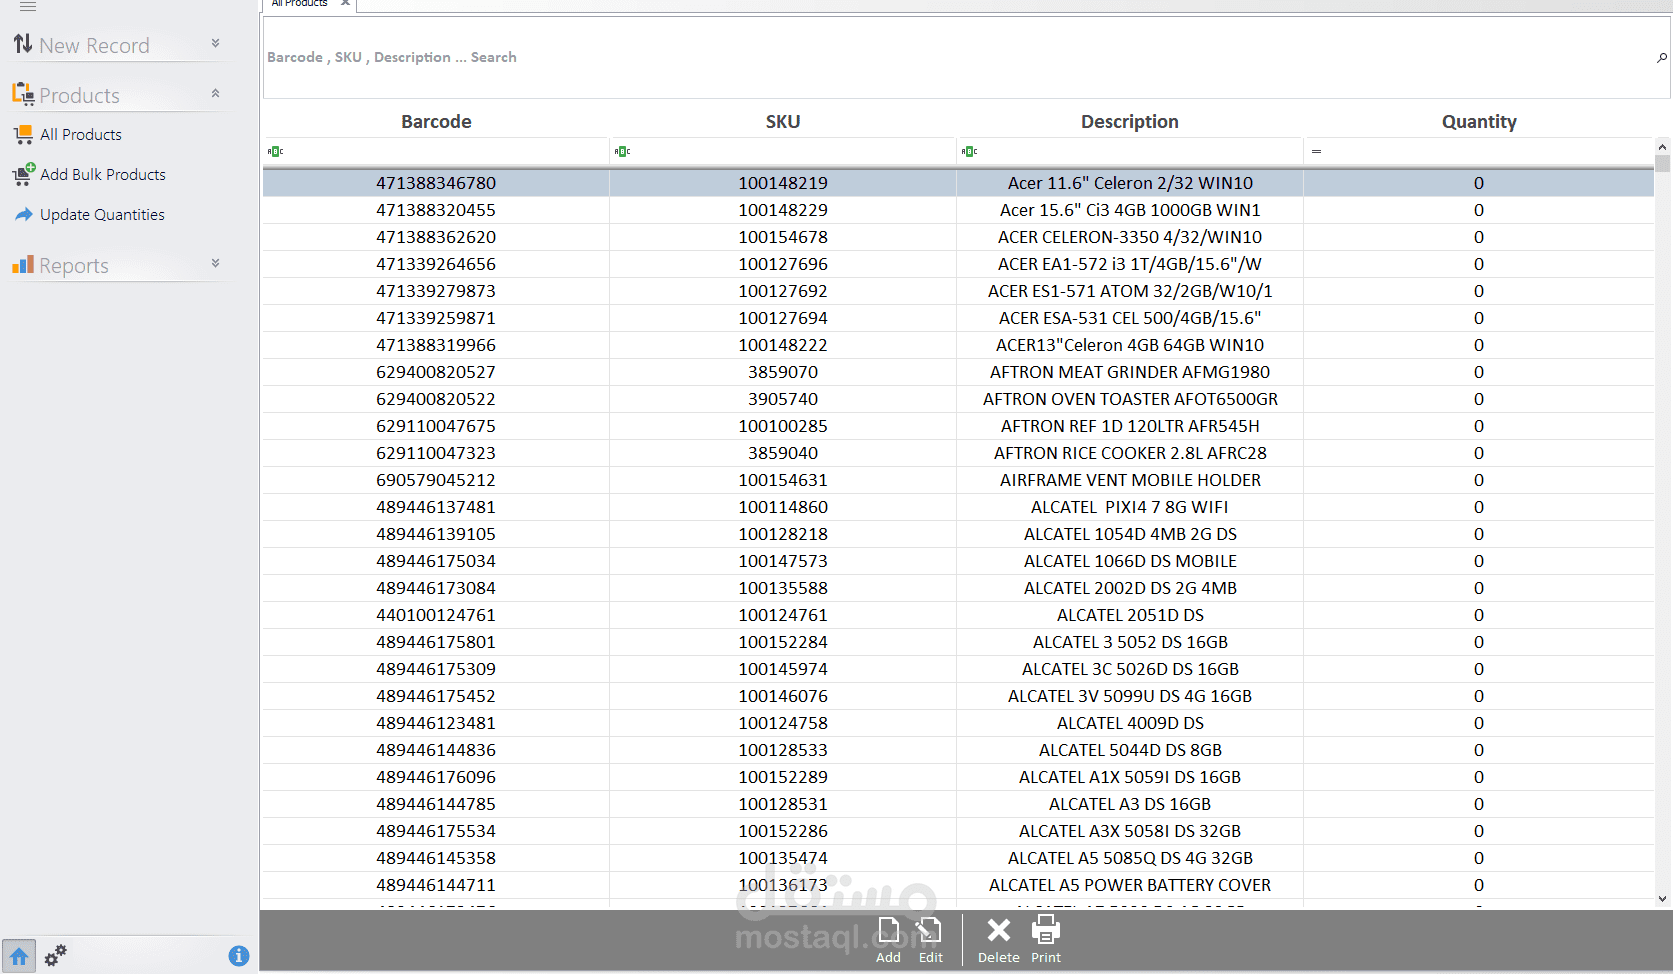Select SKU 100147573
The image size is (1673, 974).
click(x=783, y=561)
